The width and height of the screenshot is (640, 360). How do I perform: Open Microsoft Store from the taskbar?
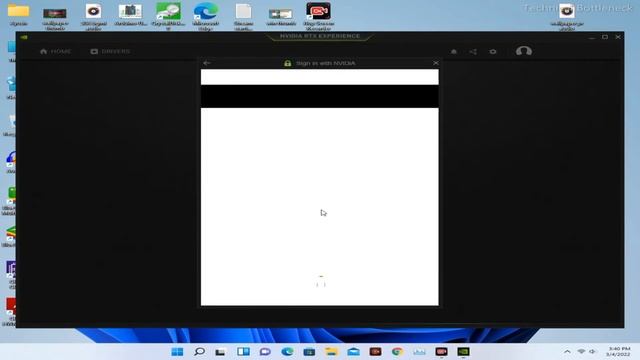tap(309, 351)
